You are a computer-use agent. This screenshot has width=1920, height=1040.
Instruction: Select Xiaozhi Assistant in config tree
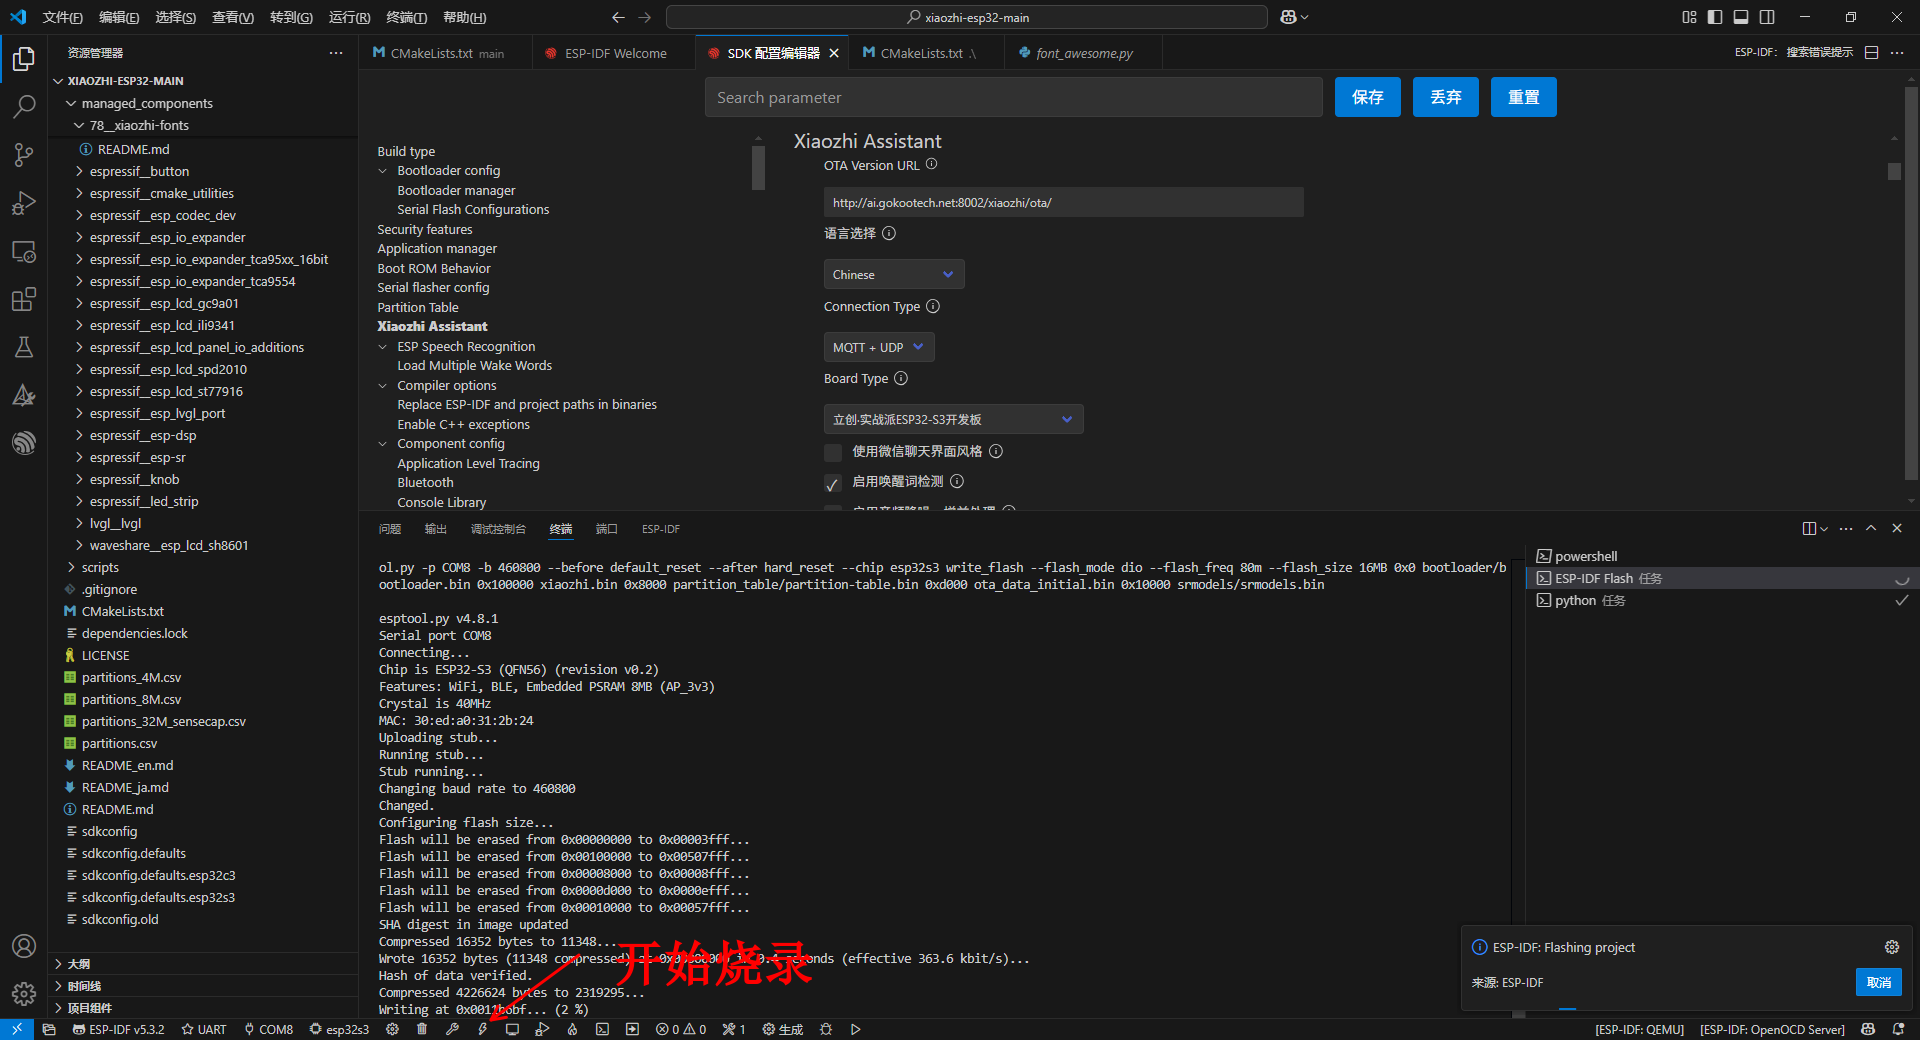[432, 327]
